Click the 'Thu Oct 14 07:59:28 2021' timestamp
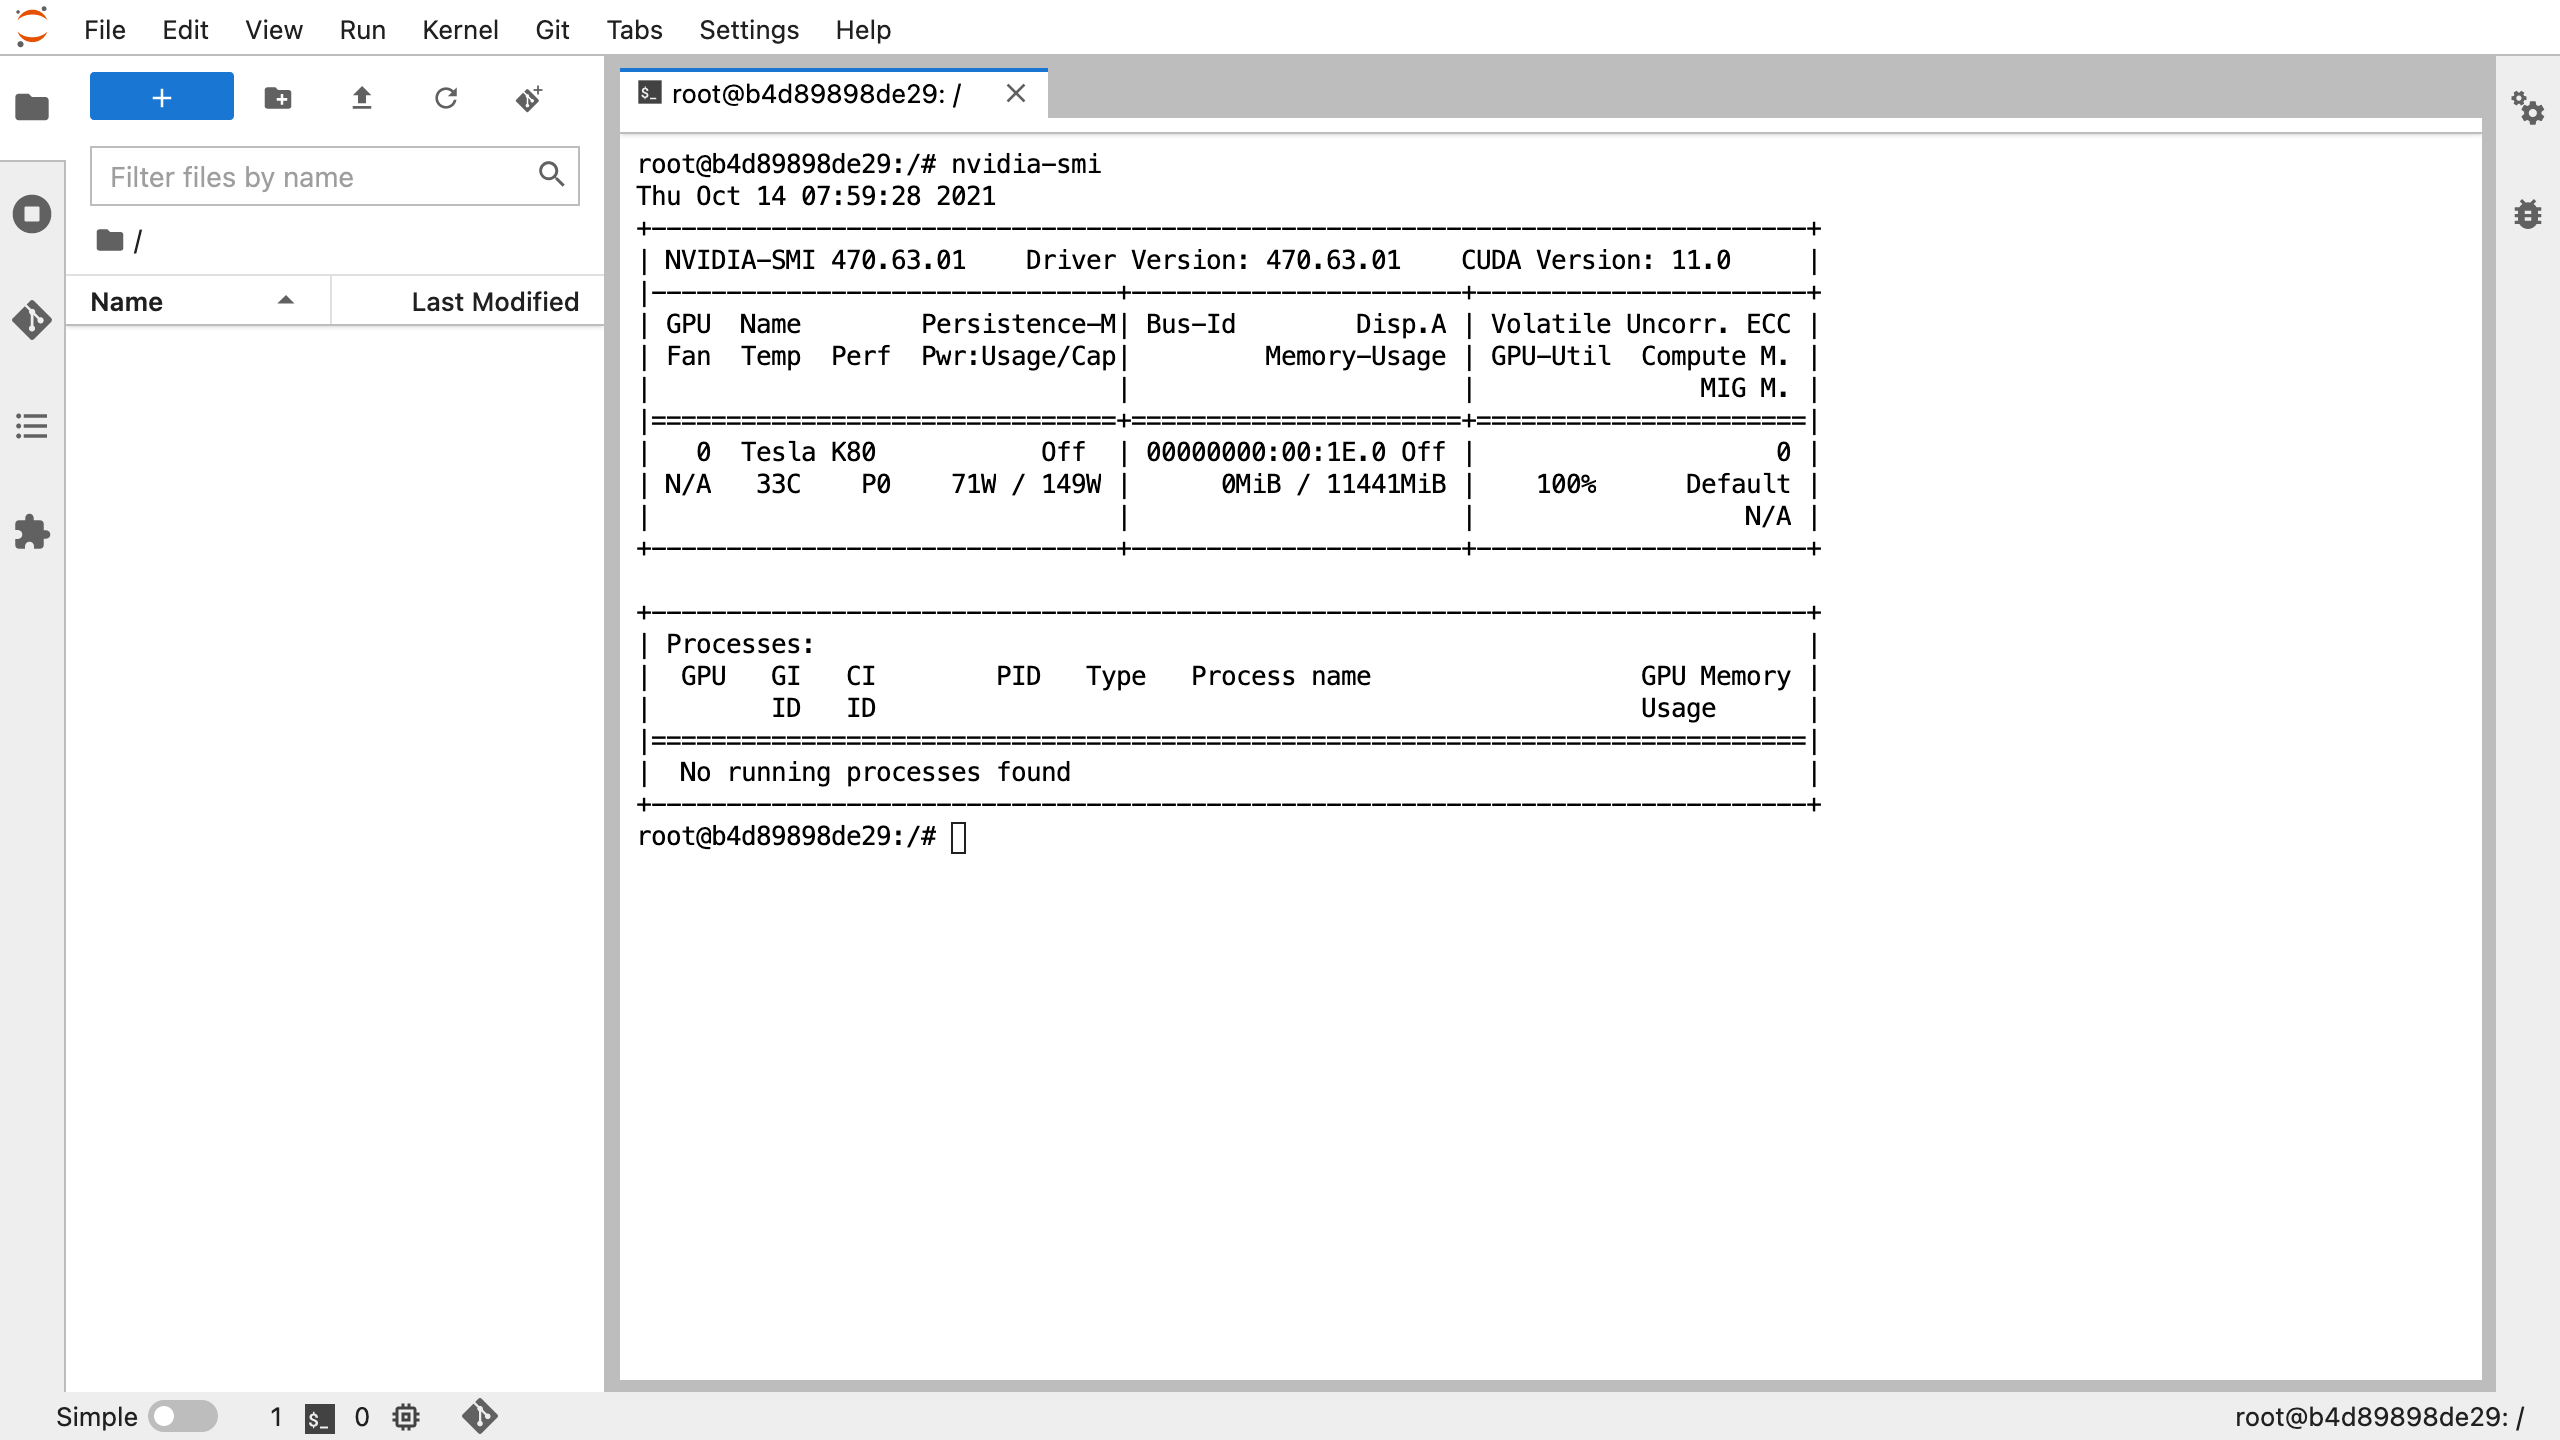Screen dimensions: 2560x1440 coord(816,196)
